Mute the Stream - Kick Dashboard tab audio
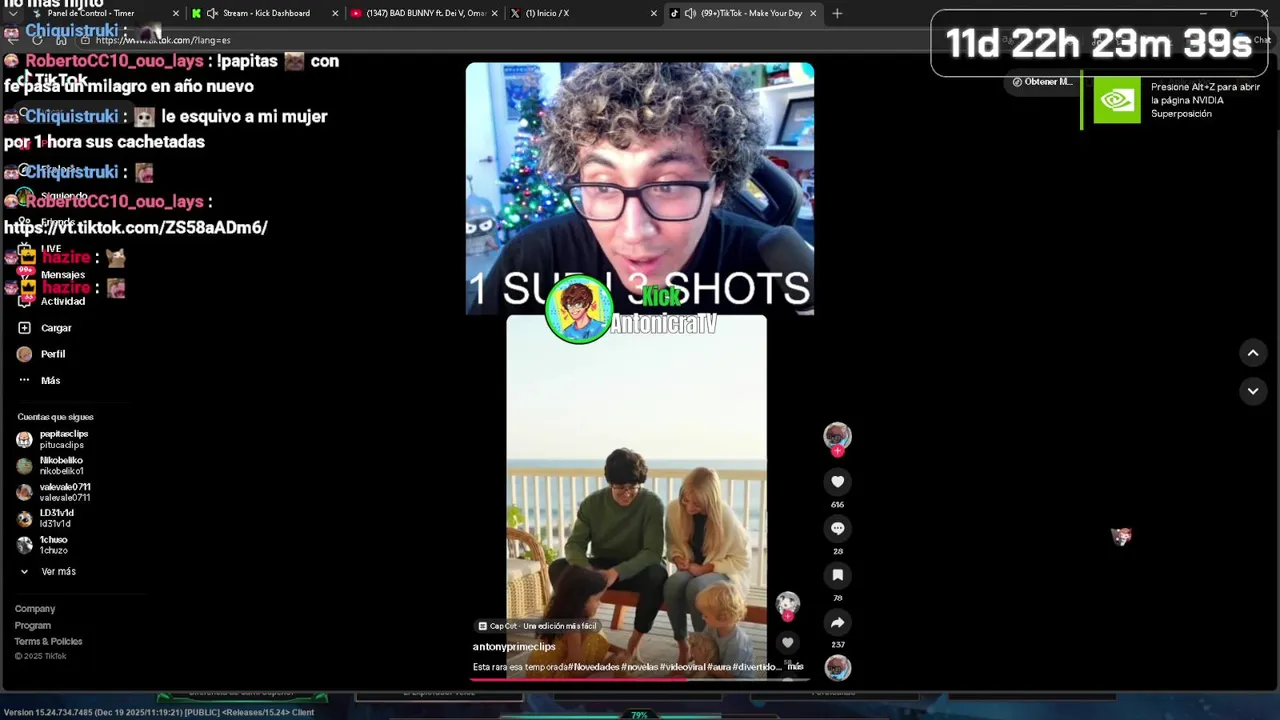The height and width of the screenshot is (720, 1280). click(x=212, y=13)
